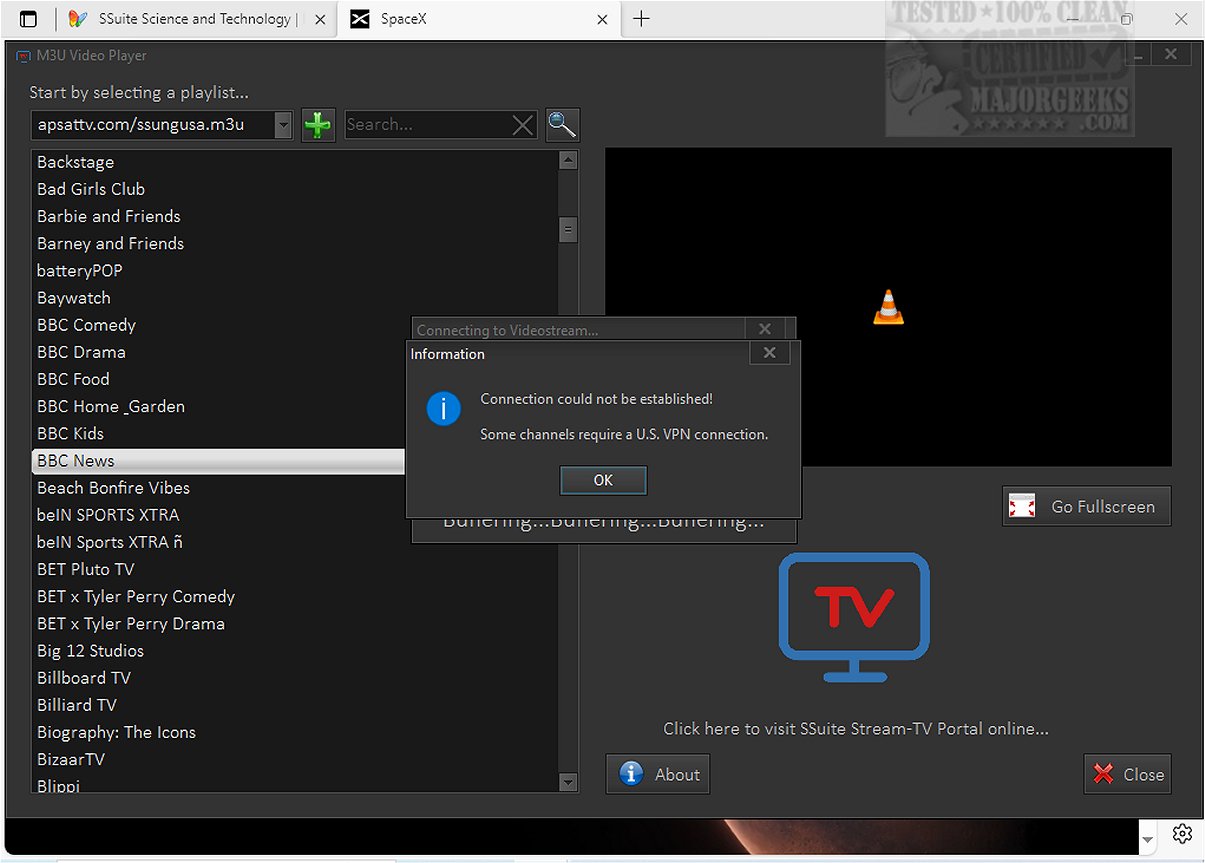Viewport: 1205px width, 863px height.
Task: Click the M3U Video Player title icon
Action: pyautogui.click(x=24, y=56)
